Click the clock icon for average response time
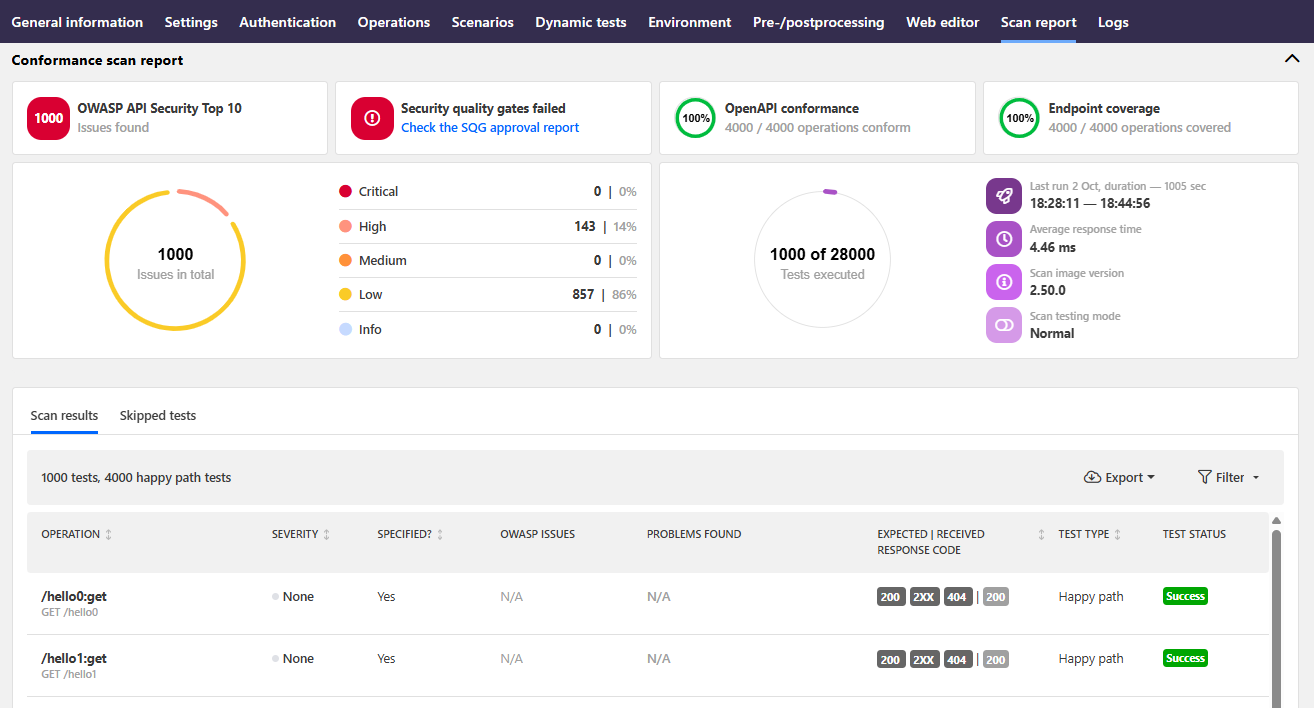This screenshot has width=1314, height=708. click(1003, 239)
